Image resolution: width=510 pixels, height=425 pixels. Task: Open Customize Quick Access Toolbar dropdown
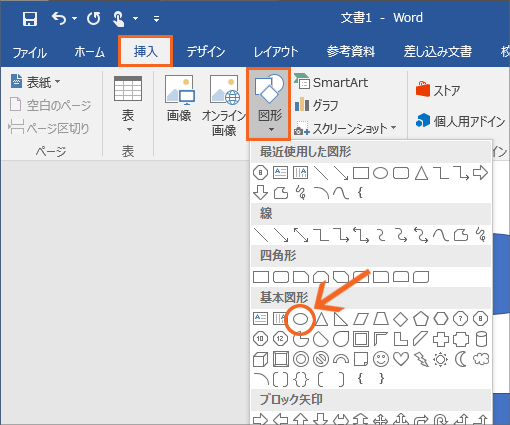(156, 19)
